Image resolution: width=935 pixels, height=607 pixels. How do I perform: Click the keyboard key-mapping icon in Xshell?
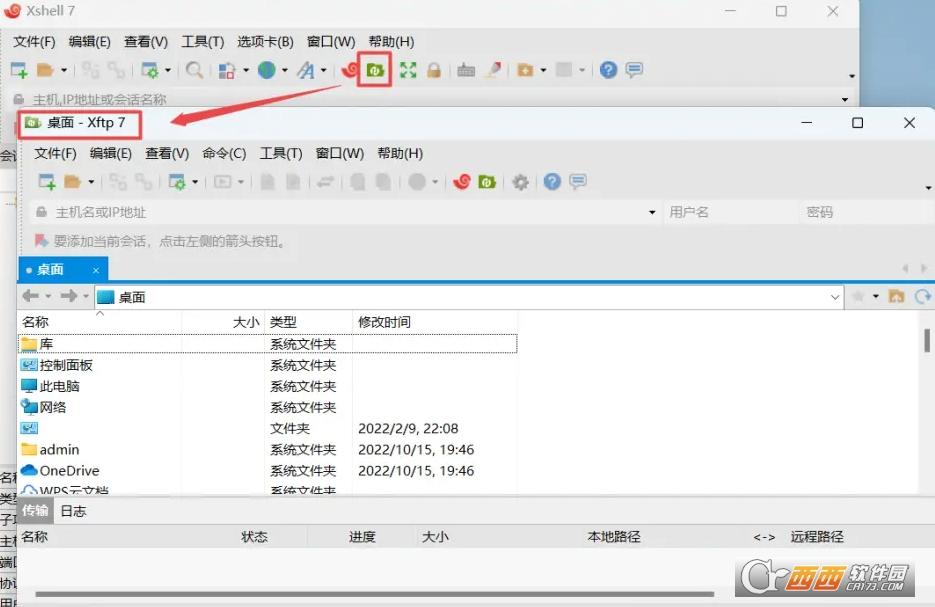[466, 70]
